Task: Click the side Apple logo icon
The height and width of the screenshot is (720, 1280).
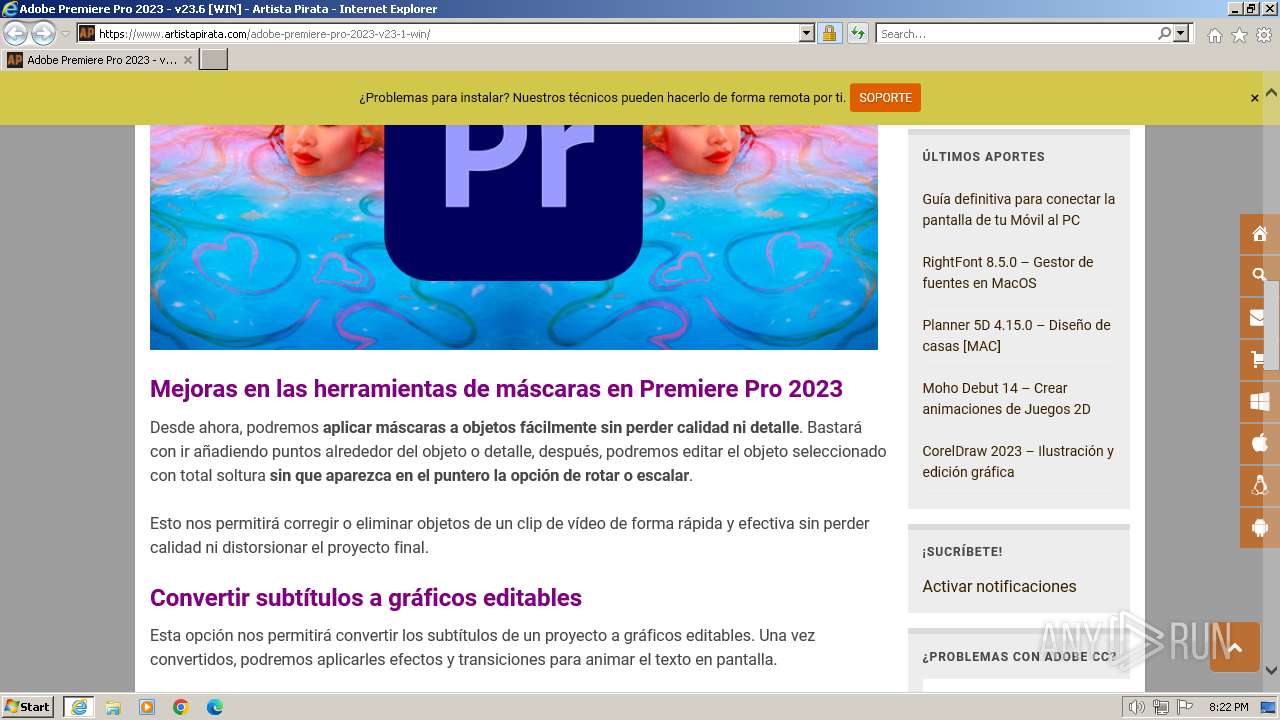Action: coord(1259,444)
